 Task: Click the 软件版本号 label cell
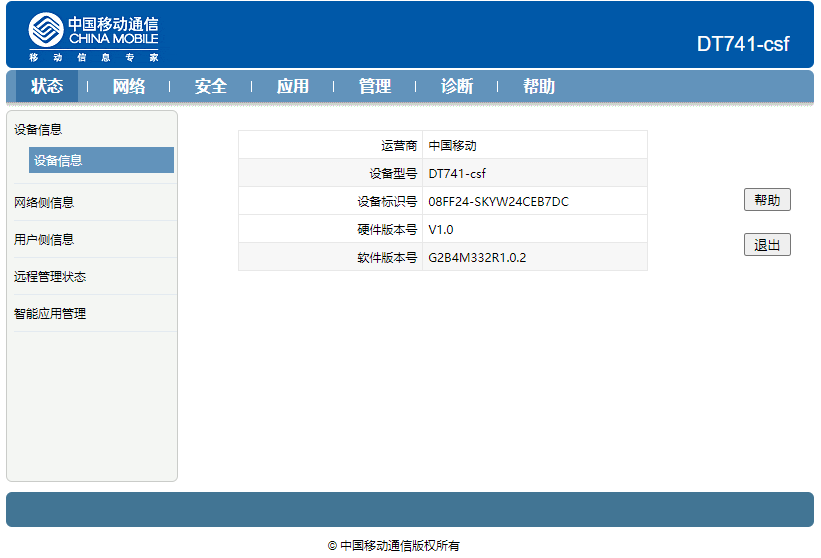click(x=330, y=257)
